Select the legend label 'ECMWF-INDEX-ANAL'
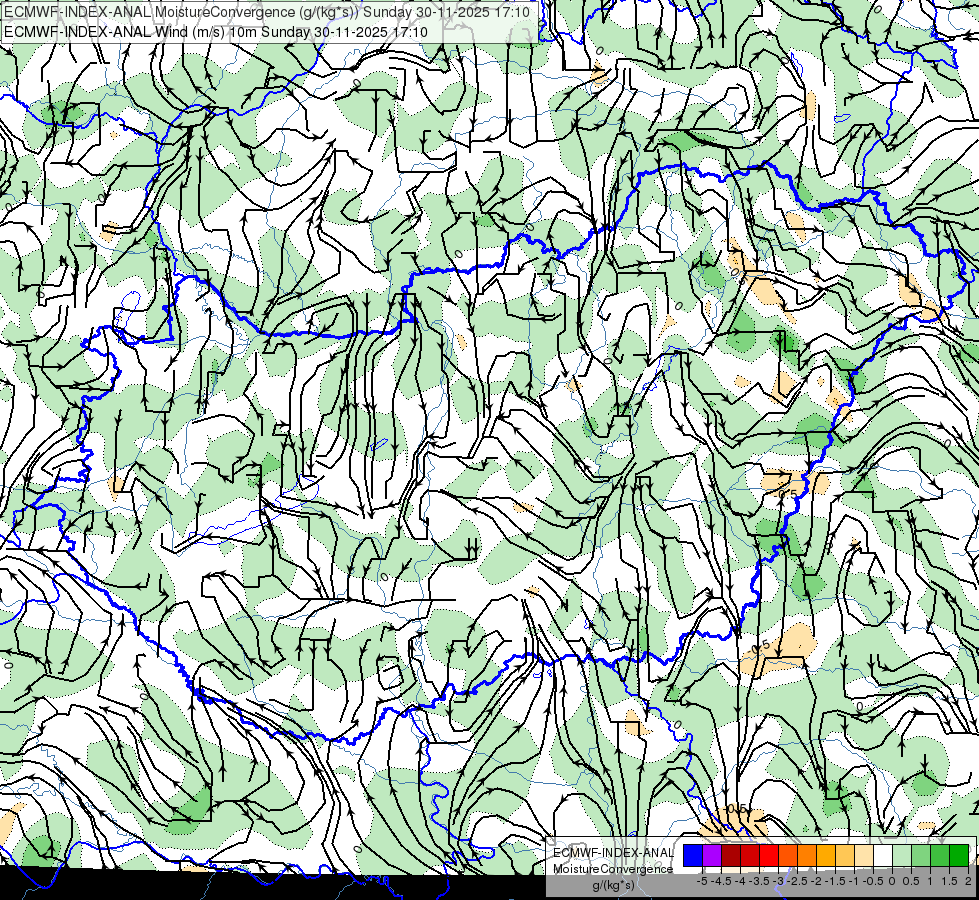 point(614,853)
